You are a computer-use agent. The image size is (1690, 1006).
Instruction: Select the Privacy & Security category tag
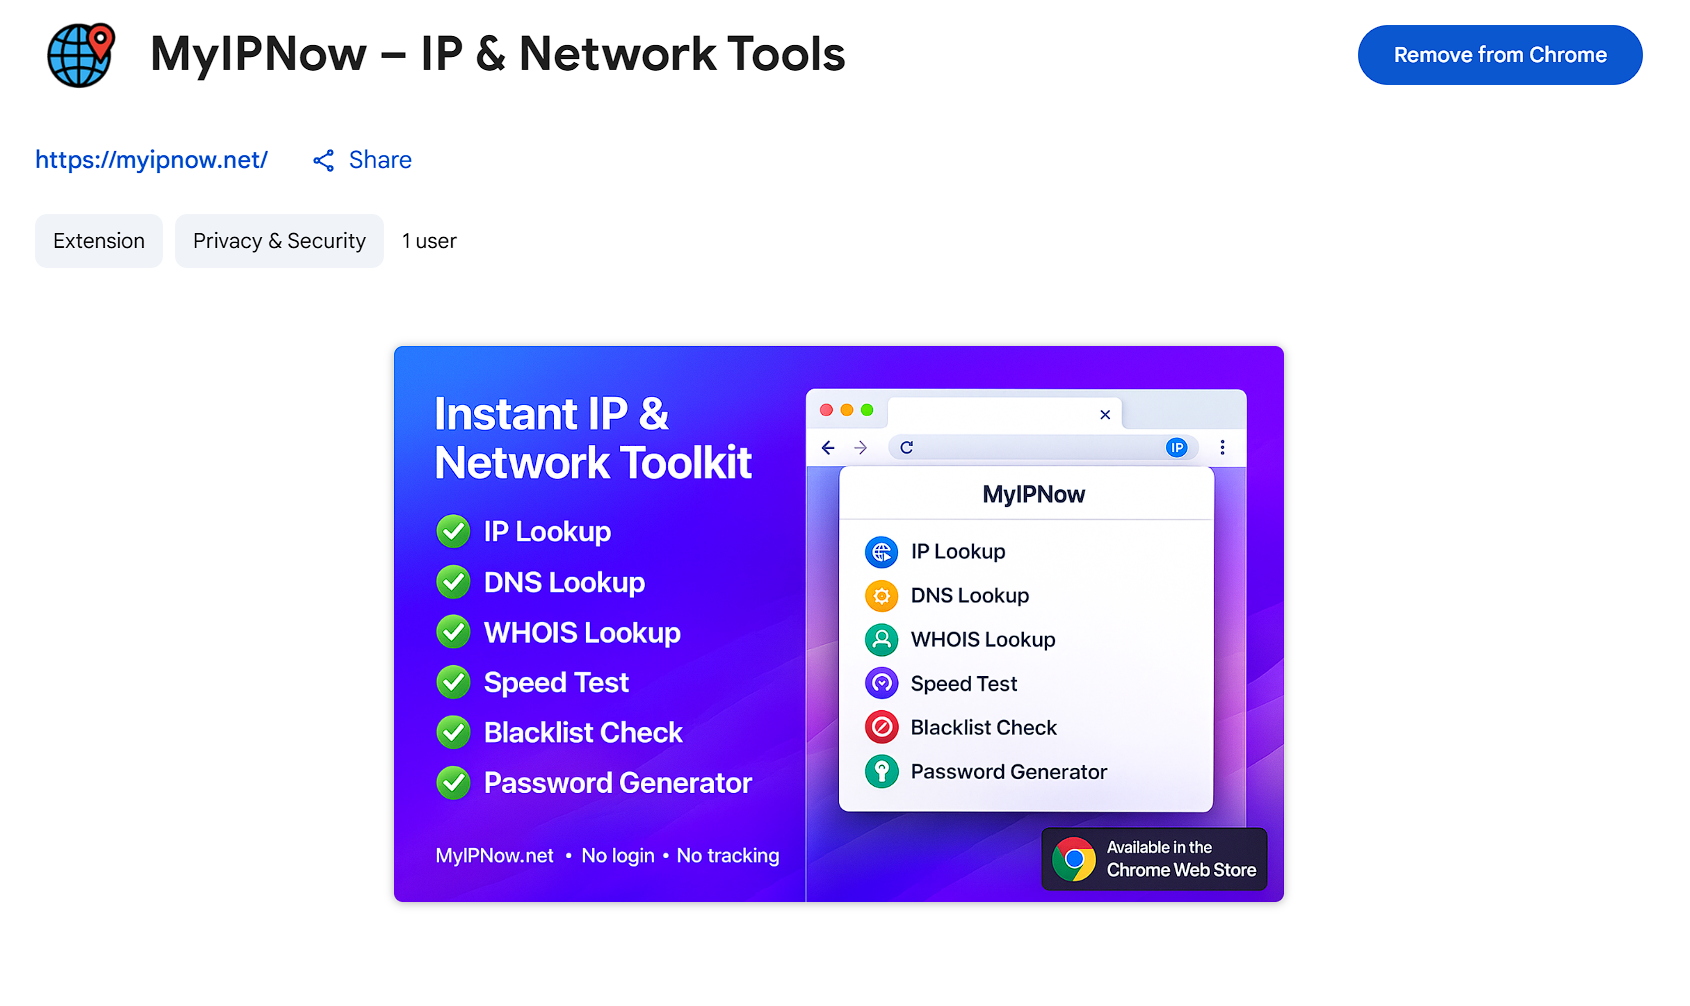coord(279,240)
